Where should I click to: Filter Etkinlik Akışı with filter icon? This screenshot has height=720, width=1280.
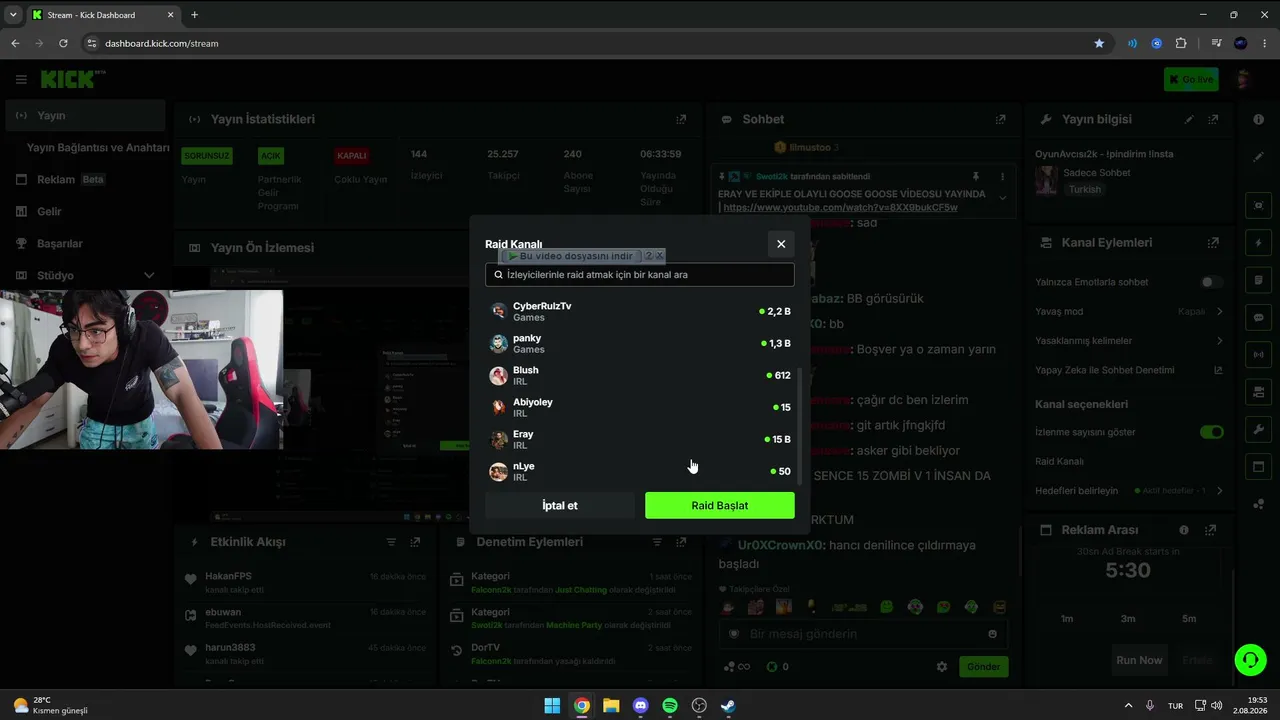tap(391, 542)
